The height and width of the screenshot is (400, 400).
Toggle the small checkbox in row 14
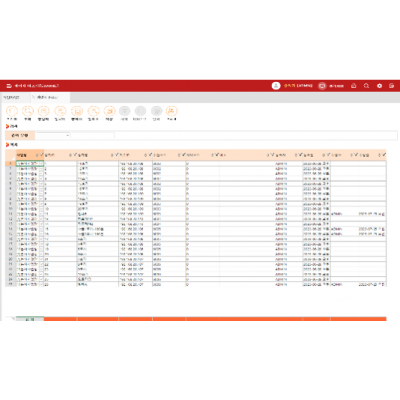41,229
